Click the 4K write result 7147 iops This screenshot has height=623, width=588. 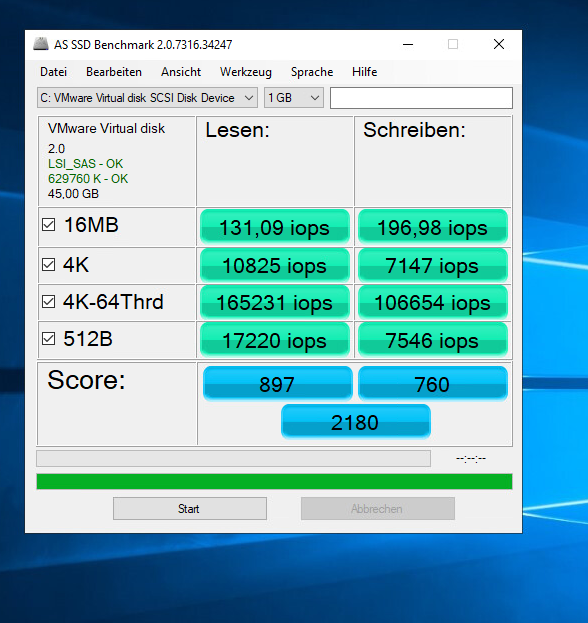(432, 265)
